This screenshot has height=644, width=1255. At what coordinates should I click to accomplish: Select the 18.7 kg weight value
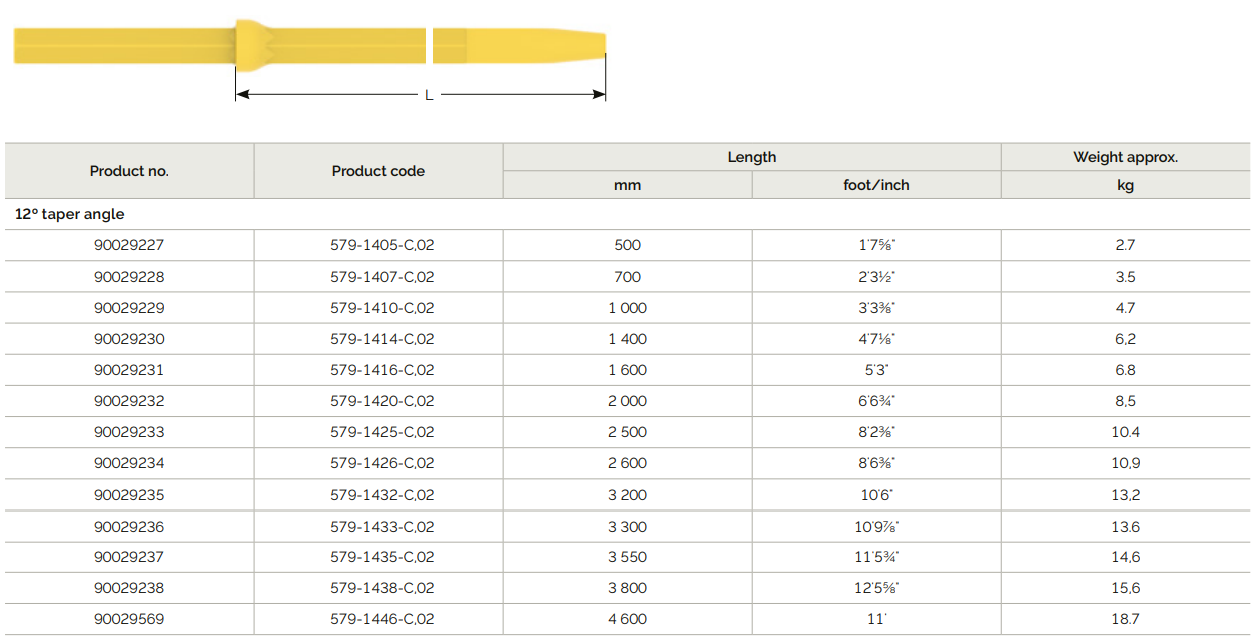(x=1126, y=619)
